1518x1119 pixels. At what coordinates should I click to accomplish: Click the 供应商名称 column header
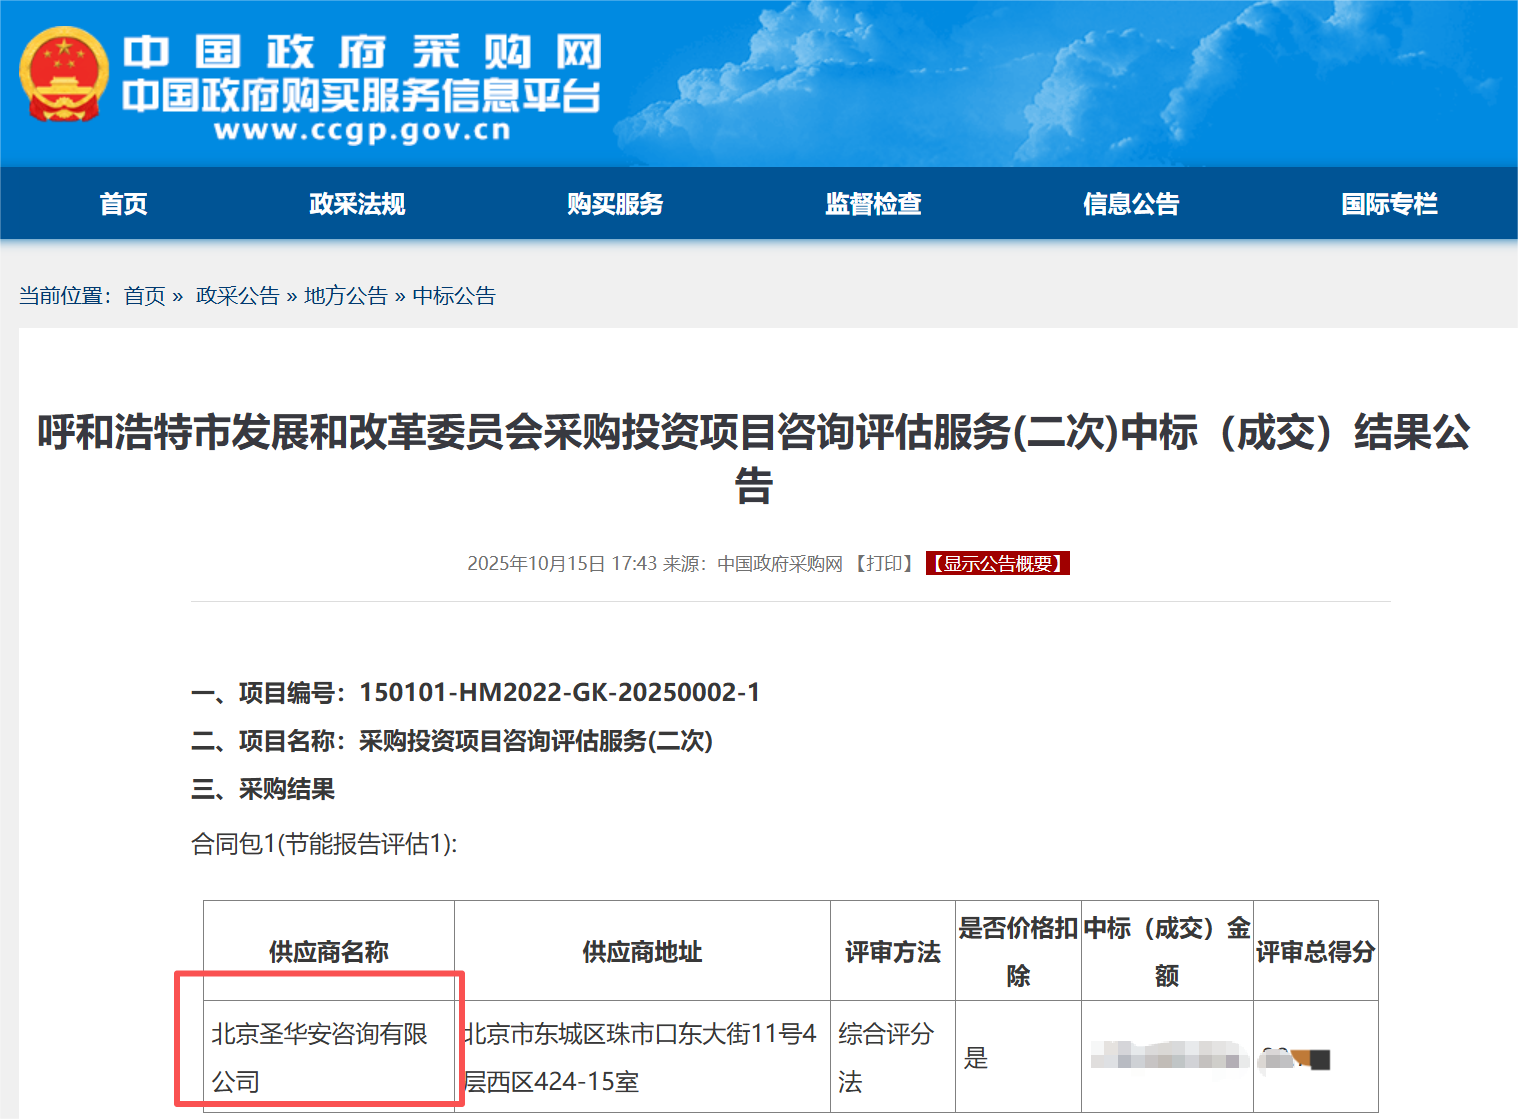tap(328, 952)
